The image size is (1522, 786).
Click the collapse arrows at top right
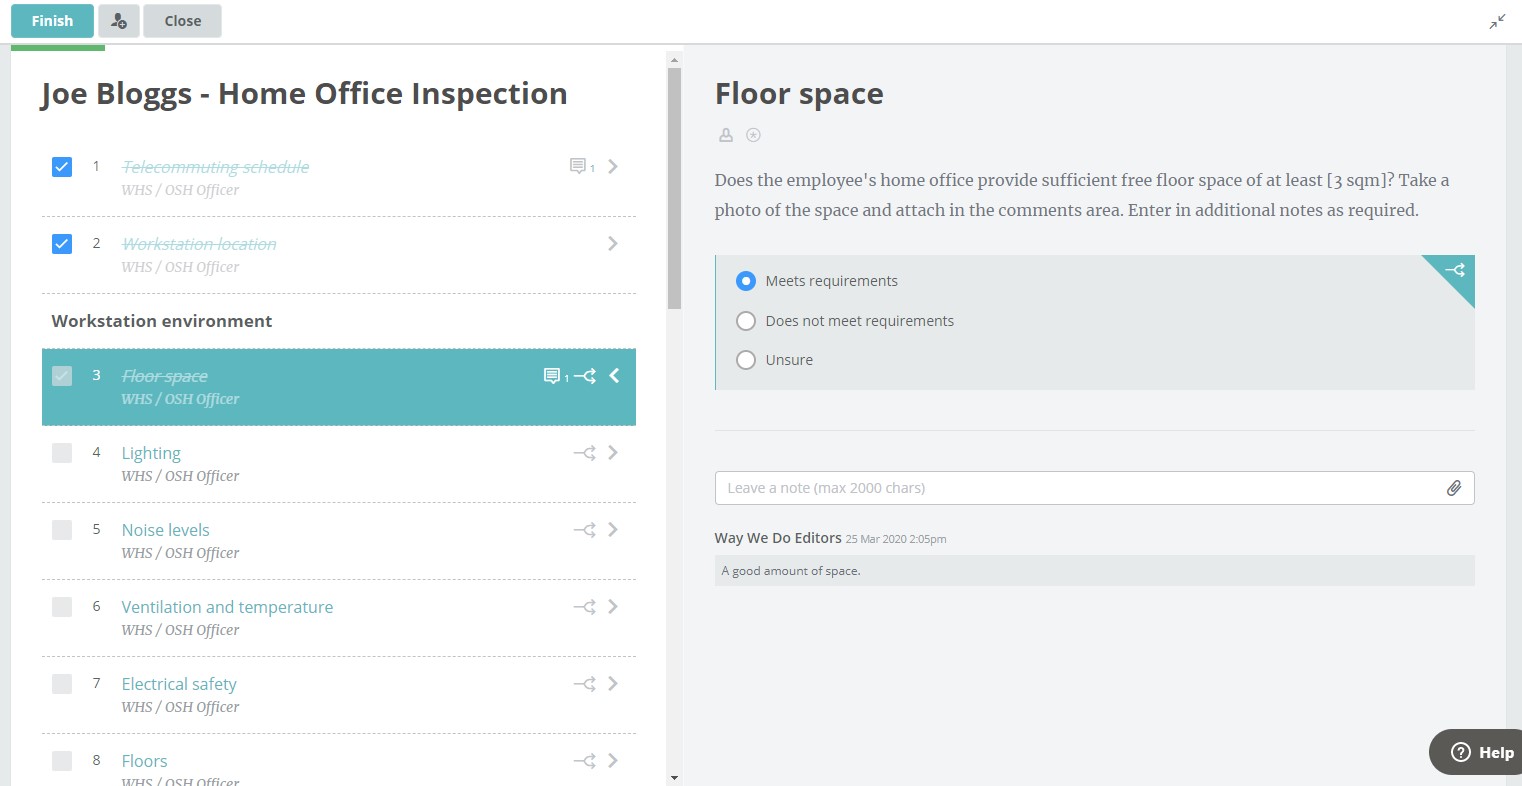coord(1497,20)
